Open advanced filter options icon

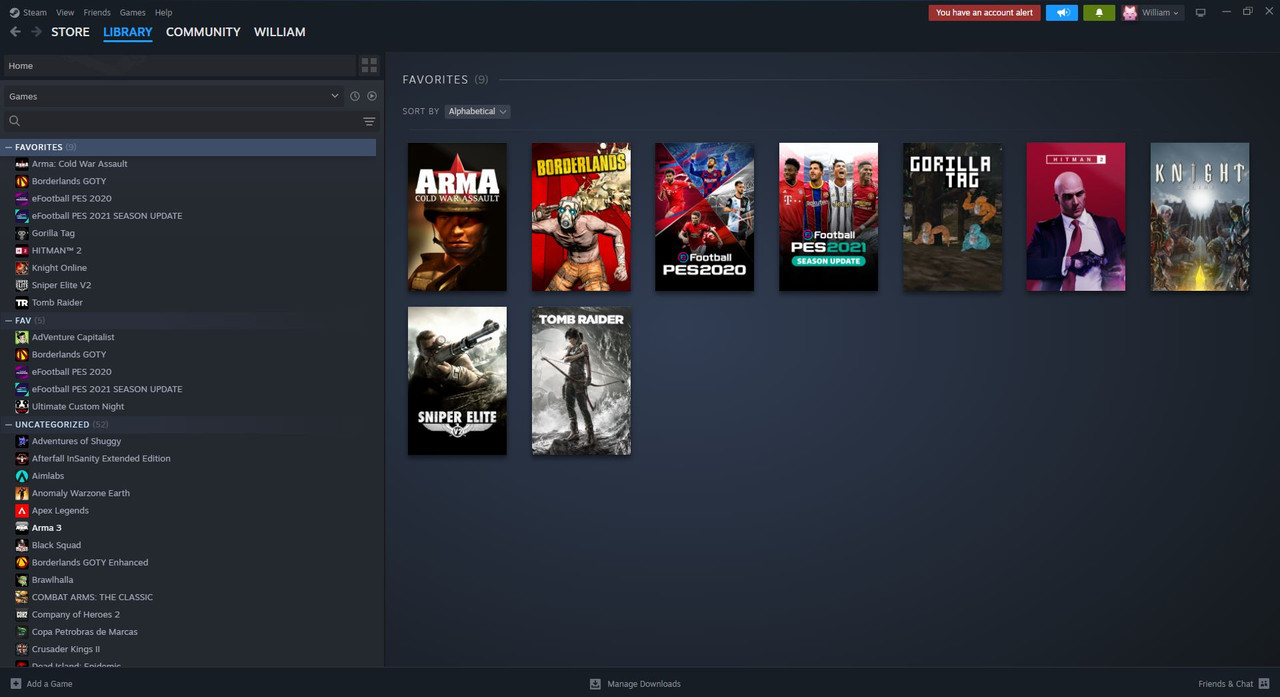[x=369, y=121]
